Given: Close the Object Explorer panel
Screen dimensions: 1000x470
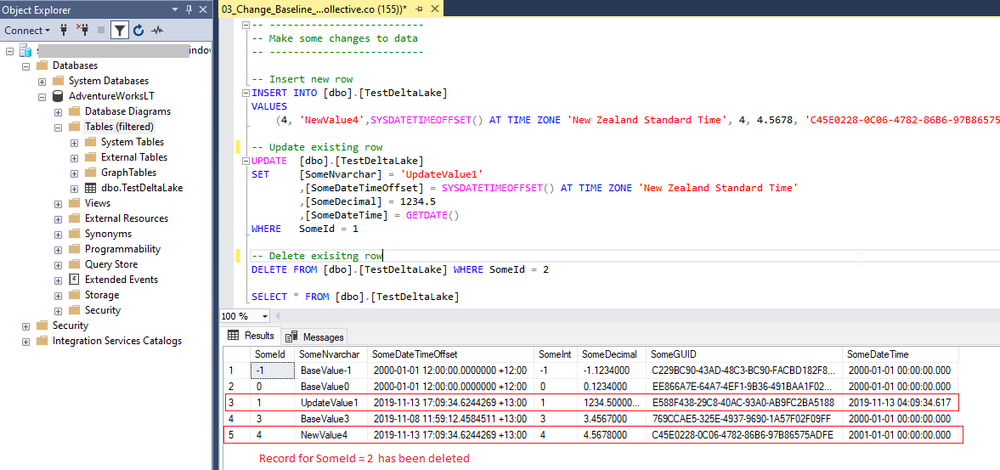Looking at the screenshot, I should (202, 10).
